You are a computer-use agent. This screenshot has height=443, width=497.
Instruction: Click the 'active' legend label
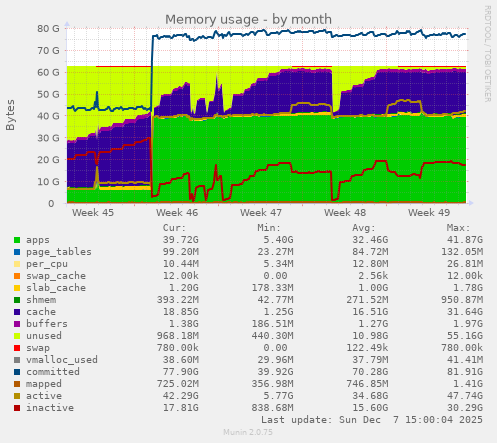click(44, 396)
